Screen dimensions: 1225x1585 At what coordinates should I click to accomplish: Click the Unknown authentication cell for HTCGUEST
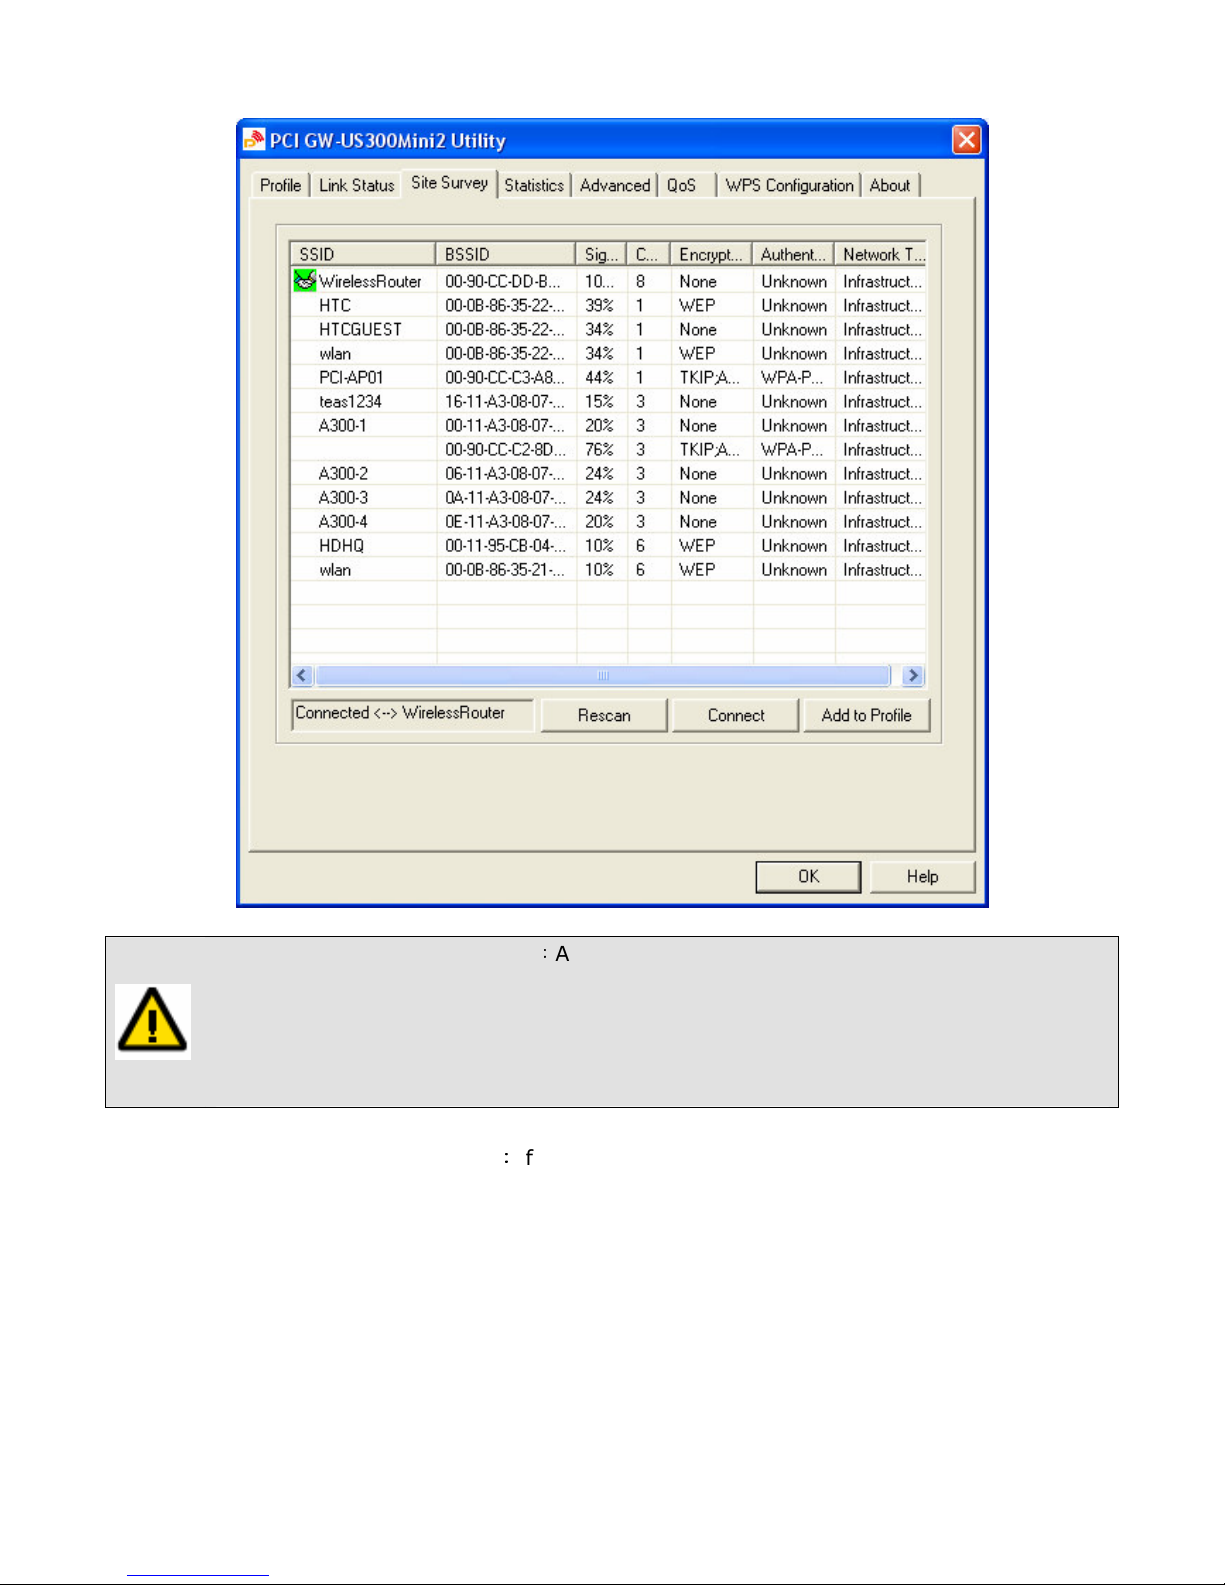794,329
